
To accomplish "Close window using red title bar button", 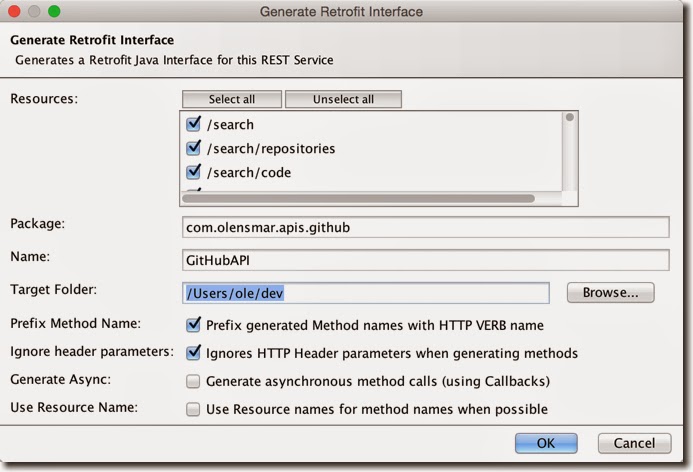I will (x=14, y=11).
